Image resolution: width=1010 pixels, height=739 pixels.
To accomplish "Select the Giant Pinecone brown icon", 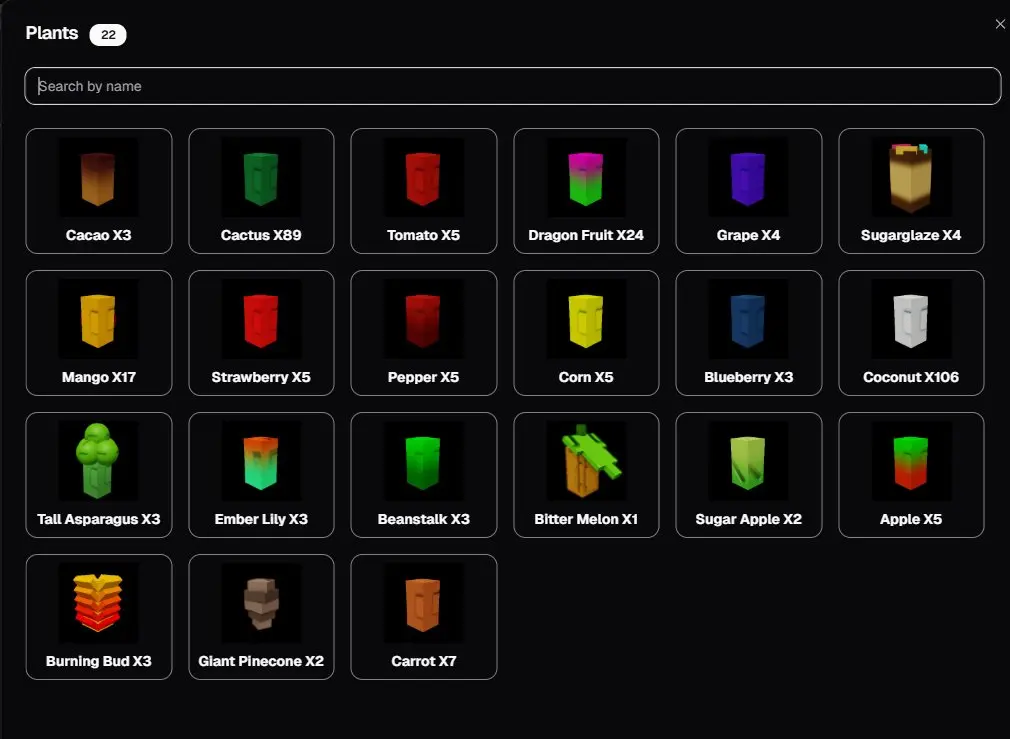I will pos(261,603).
